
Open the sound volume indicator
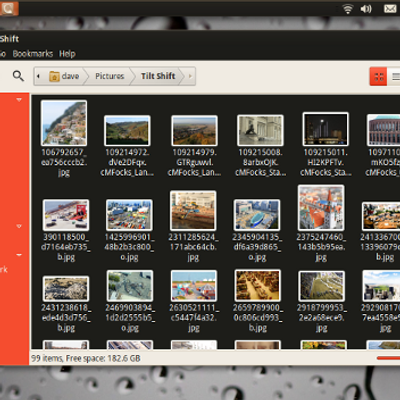366,9
